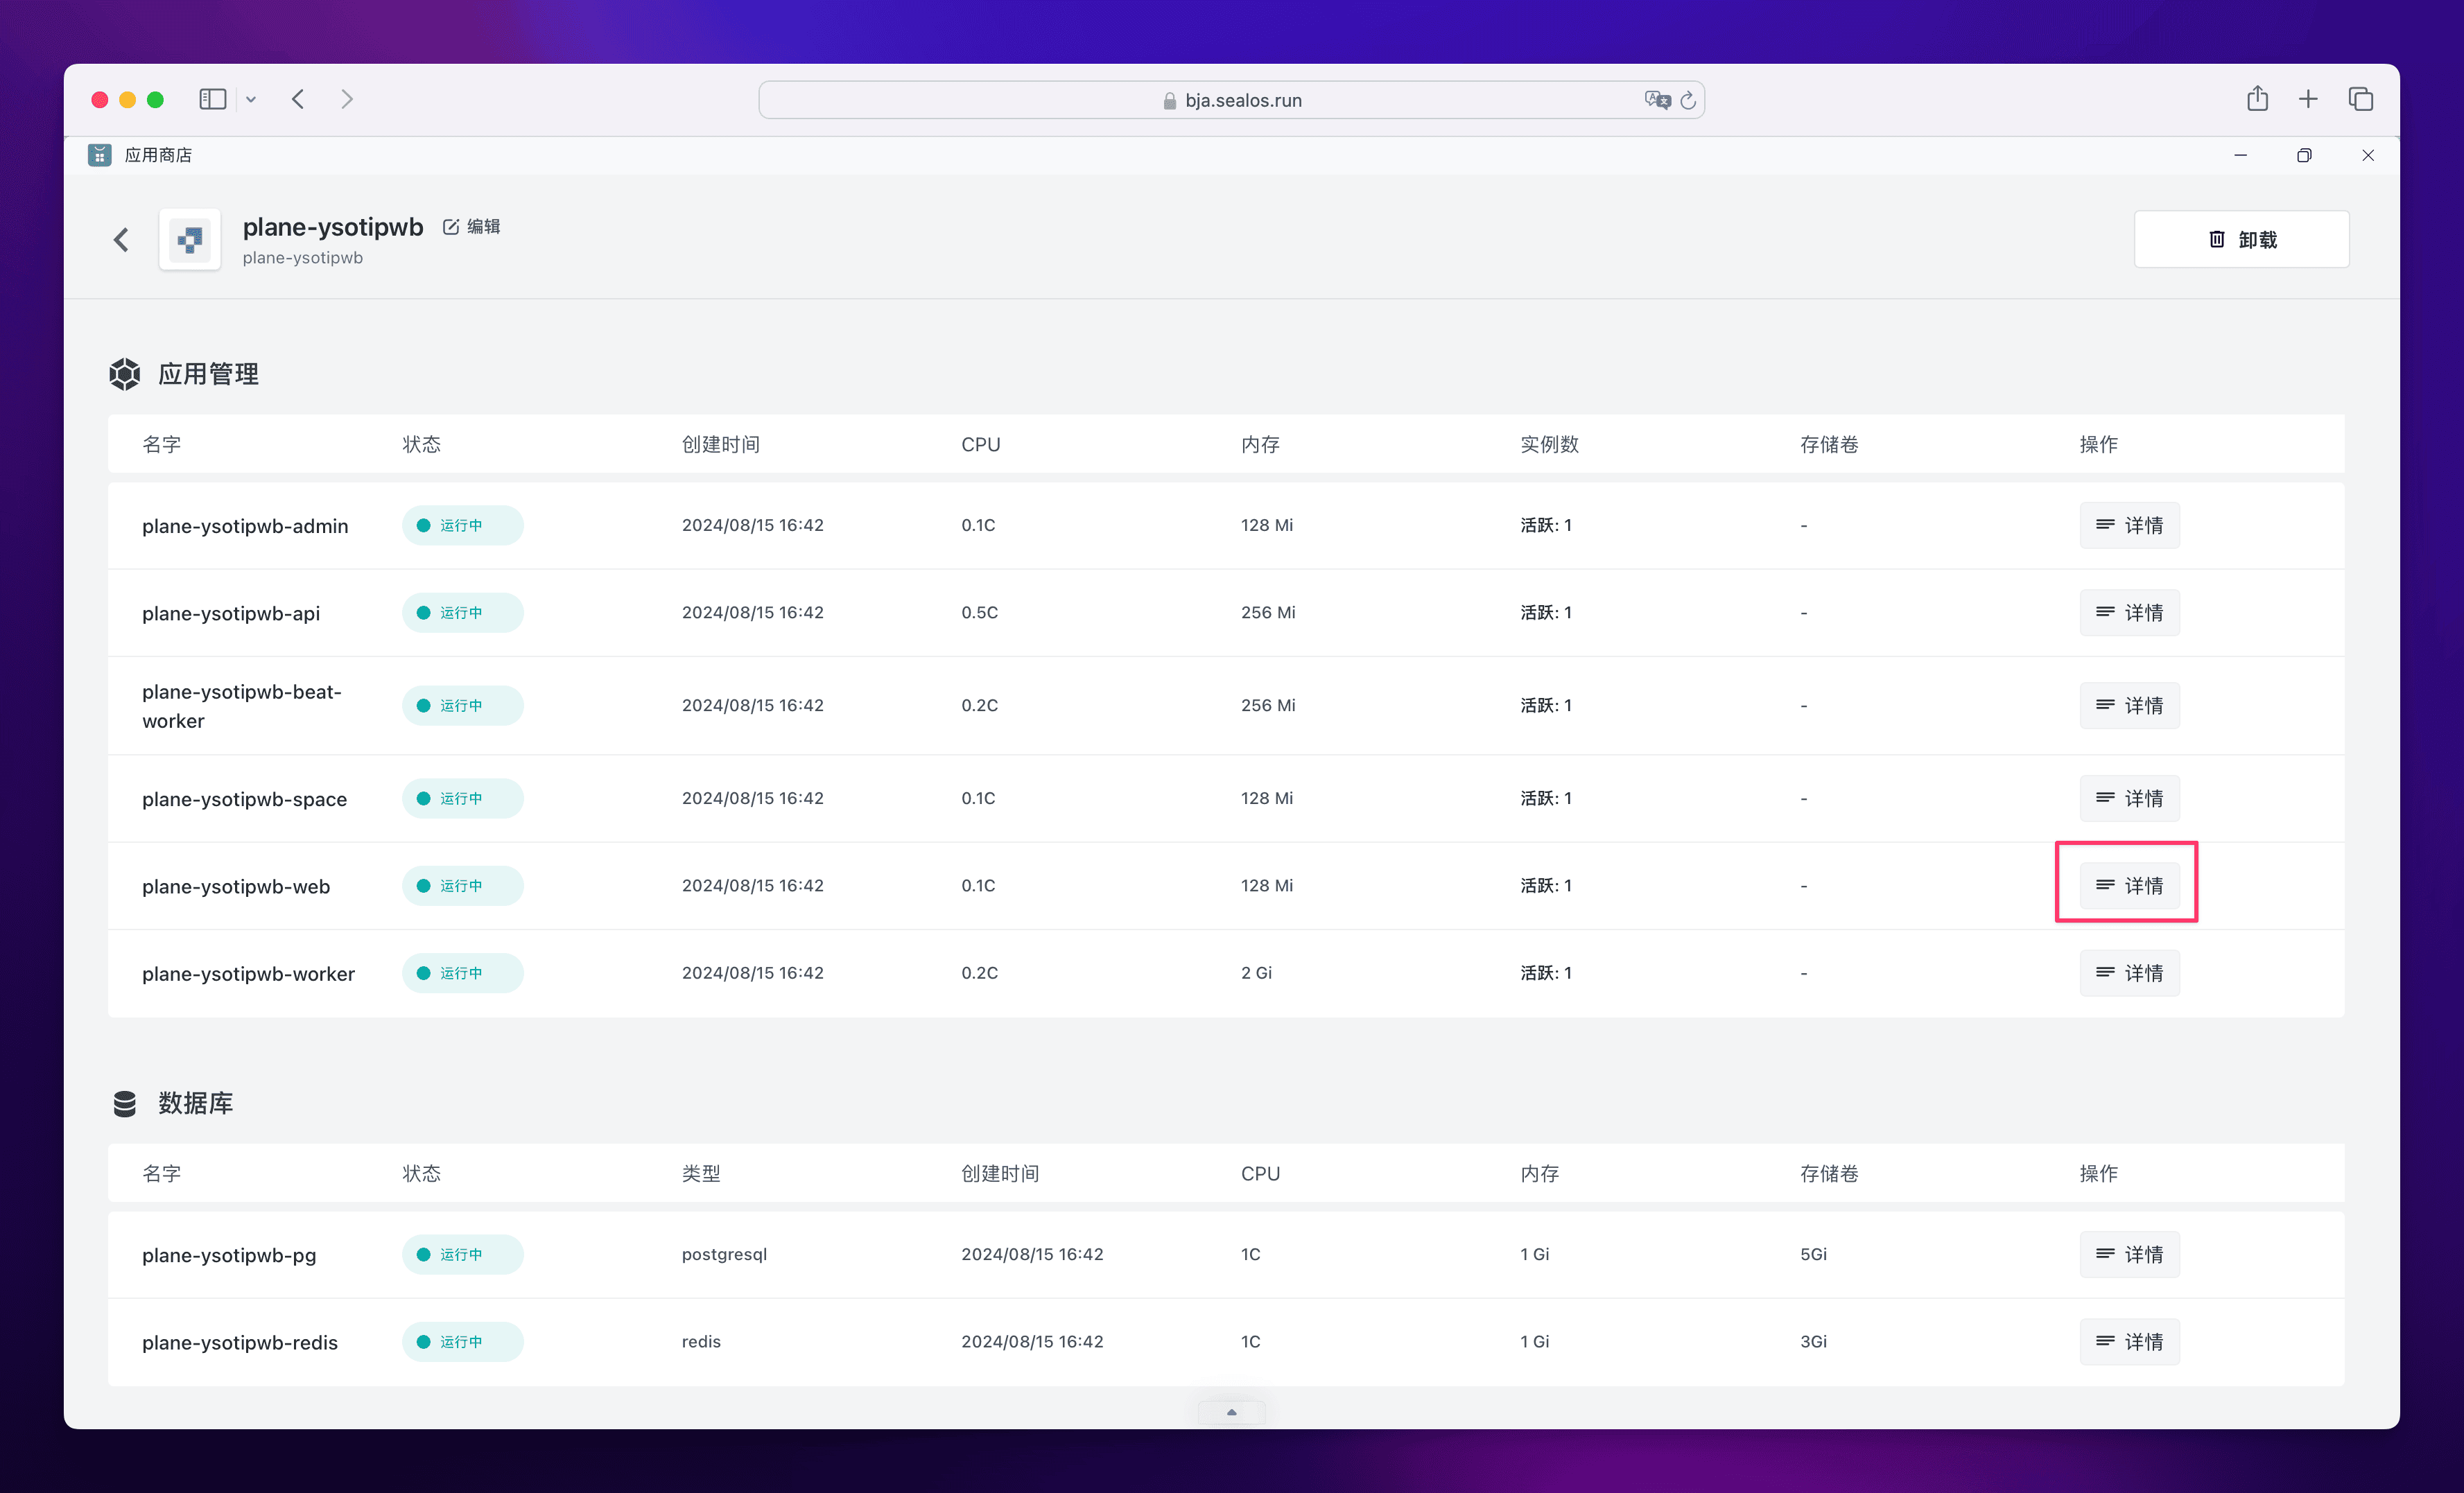Open details for plane-ysotipwb-admin
Viewport: 2464px width, 1493px height.
click(2129, 525)
